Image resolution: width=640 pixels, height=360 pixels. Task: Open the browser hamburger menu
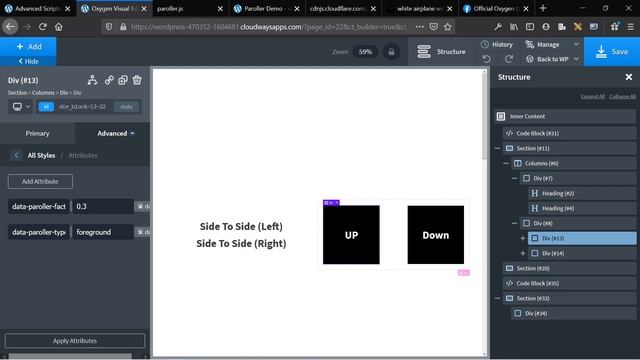coord(631,27)
